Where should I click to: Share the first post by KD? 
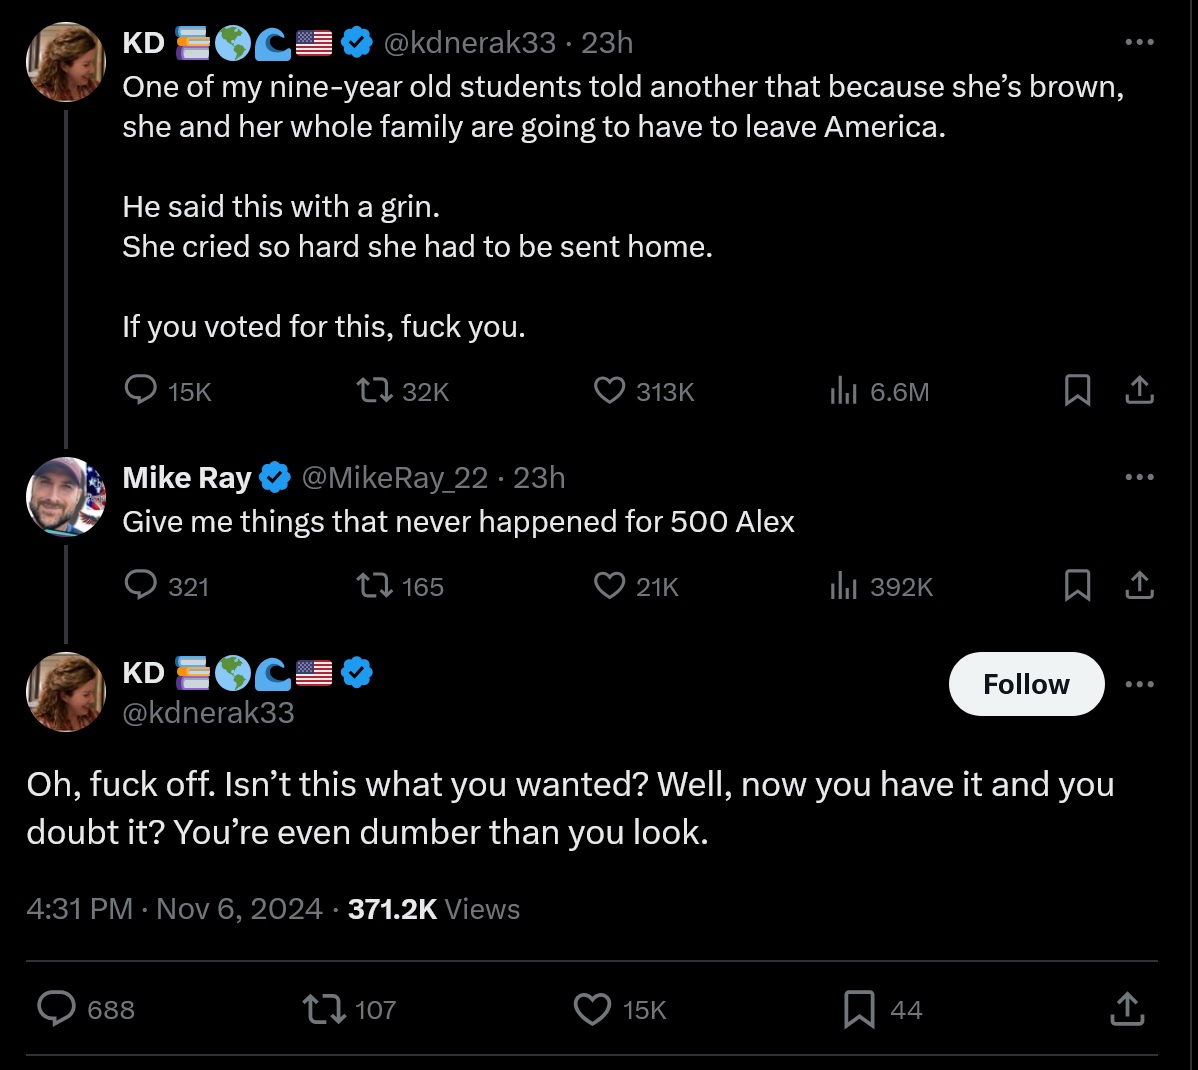point(1139,390)
